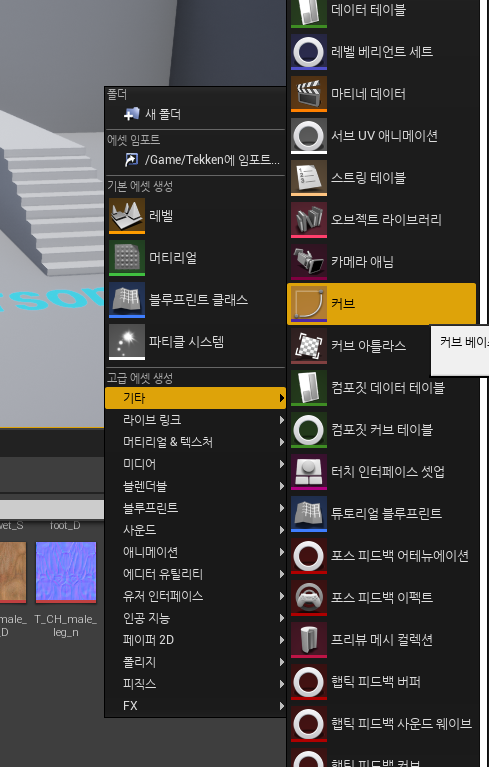Choose the 머티리얼 label text
Viewport: 489px width, 767px height.
tap(173, 258)
